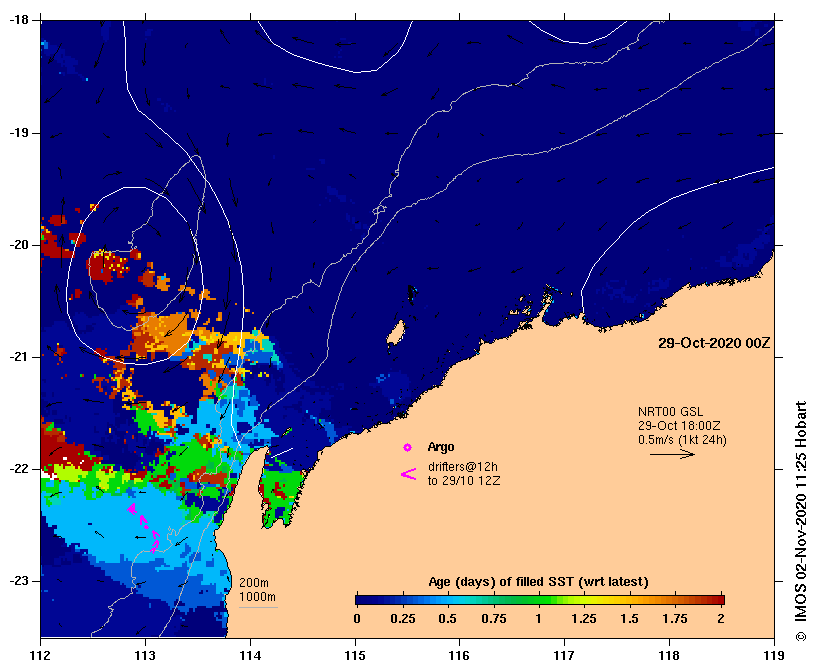Click longitude axis label 113

[146, 655]
